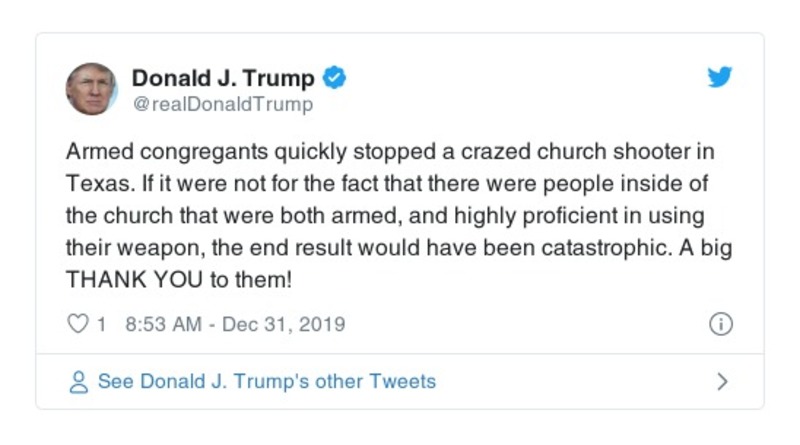Click the @realDonaldTrump handle
The width and height of the screenshot is (800, 445).
(x=222, y=104)
